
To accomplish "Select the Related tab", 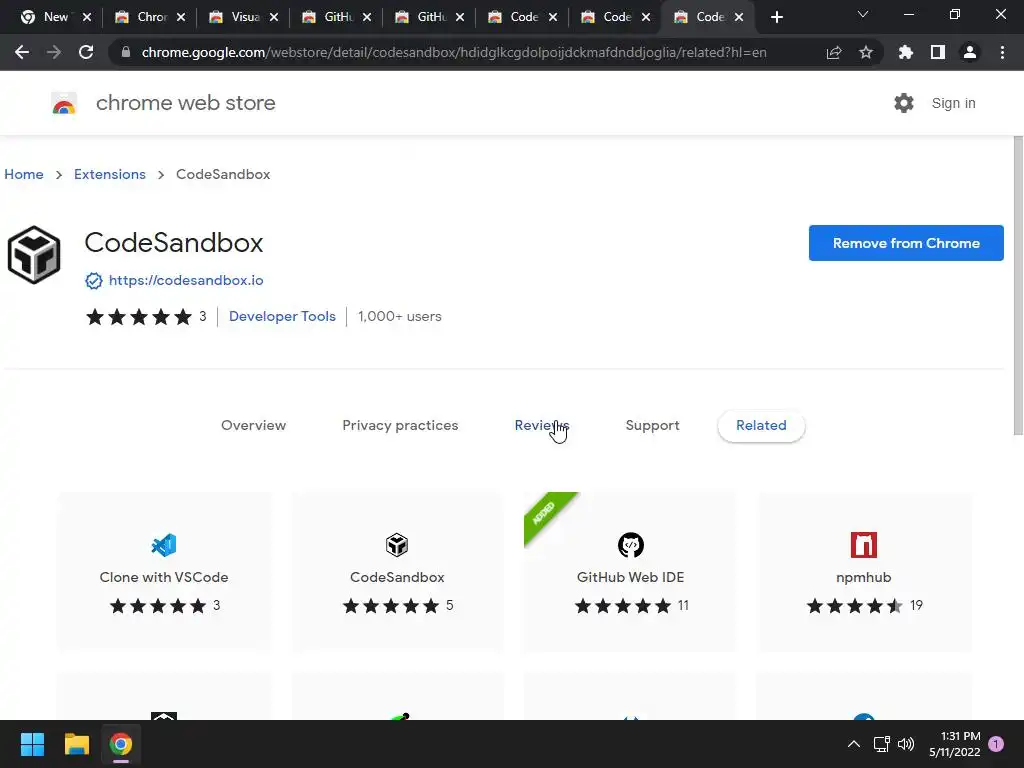I will (x=761, y=425).
